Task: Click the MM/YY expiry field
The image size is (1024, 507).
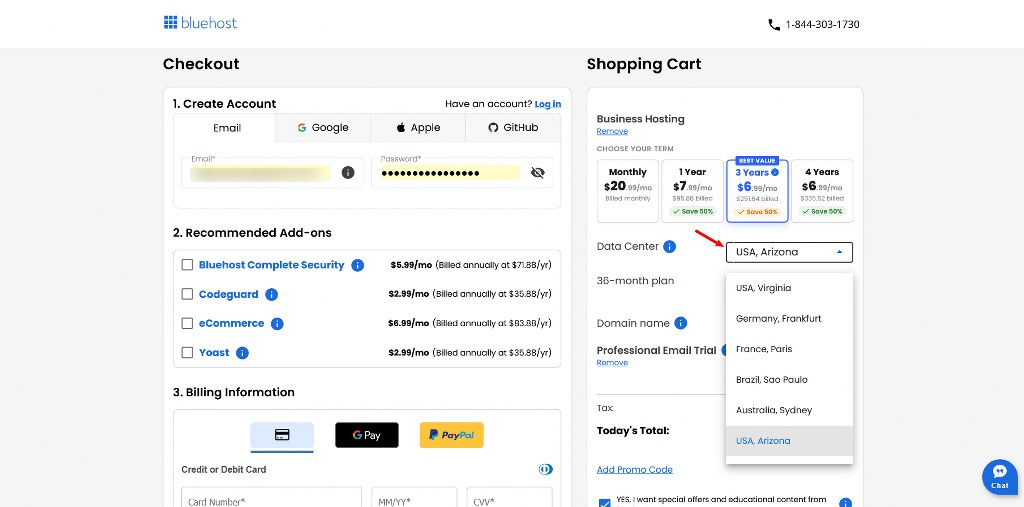Action: (x=414, y=498)
